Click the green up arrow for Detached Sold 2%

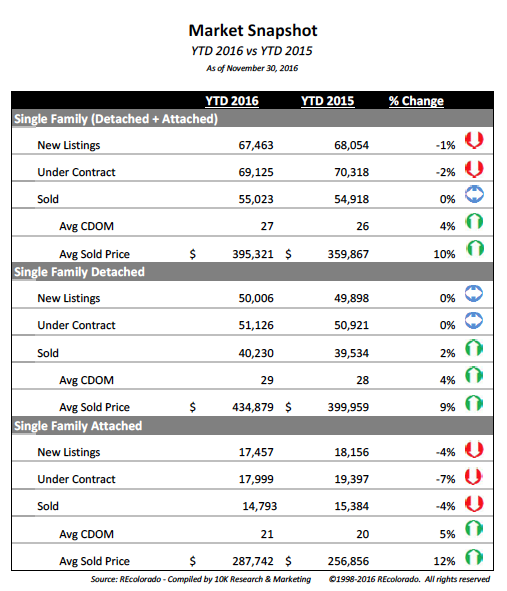click(474, 348)
